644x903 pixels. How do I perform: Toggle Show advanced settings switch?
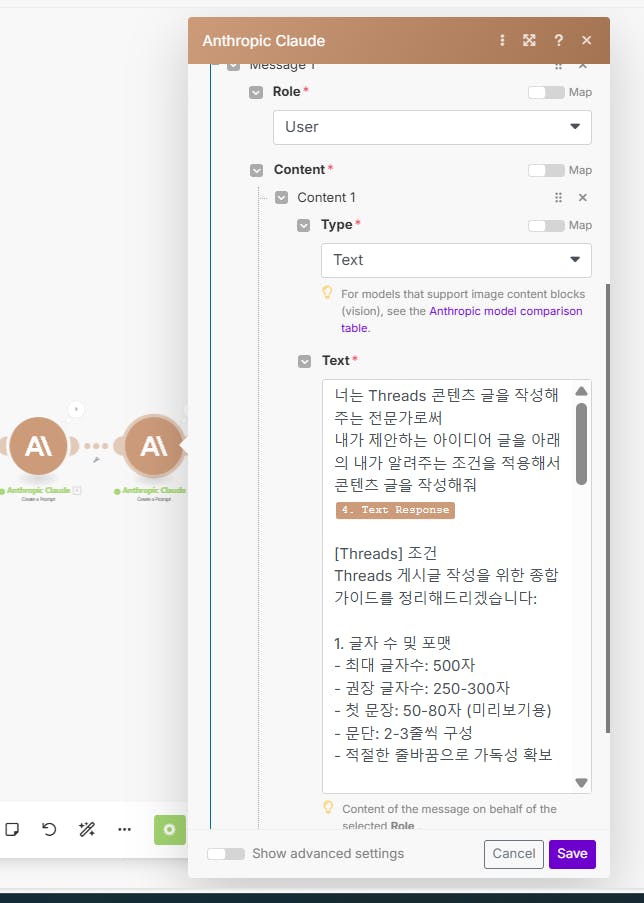[x=226, y=853]
